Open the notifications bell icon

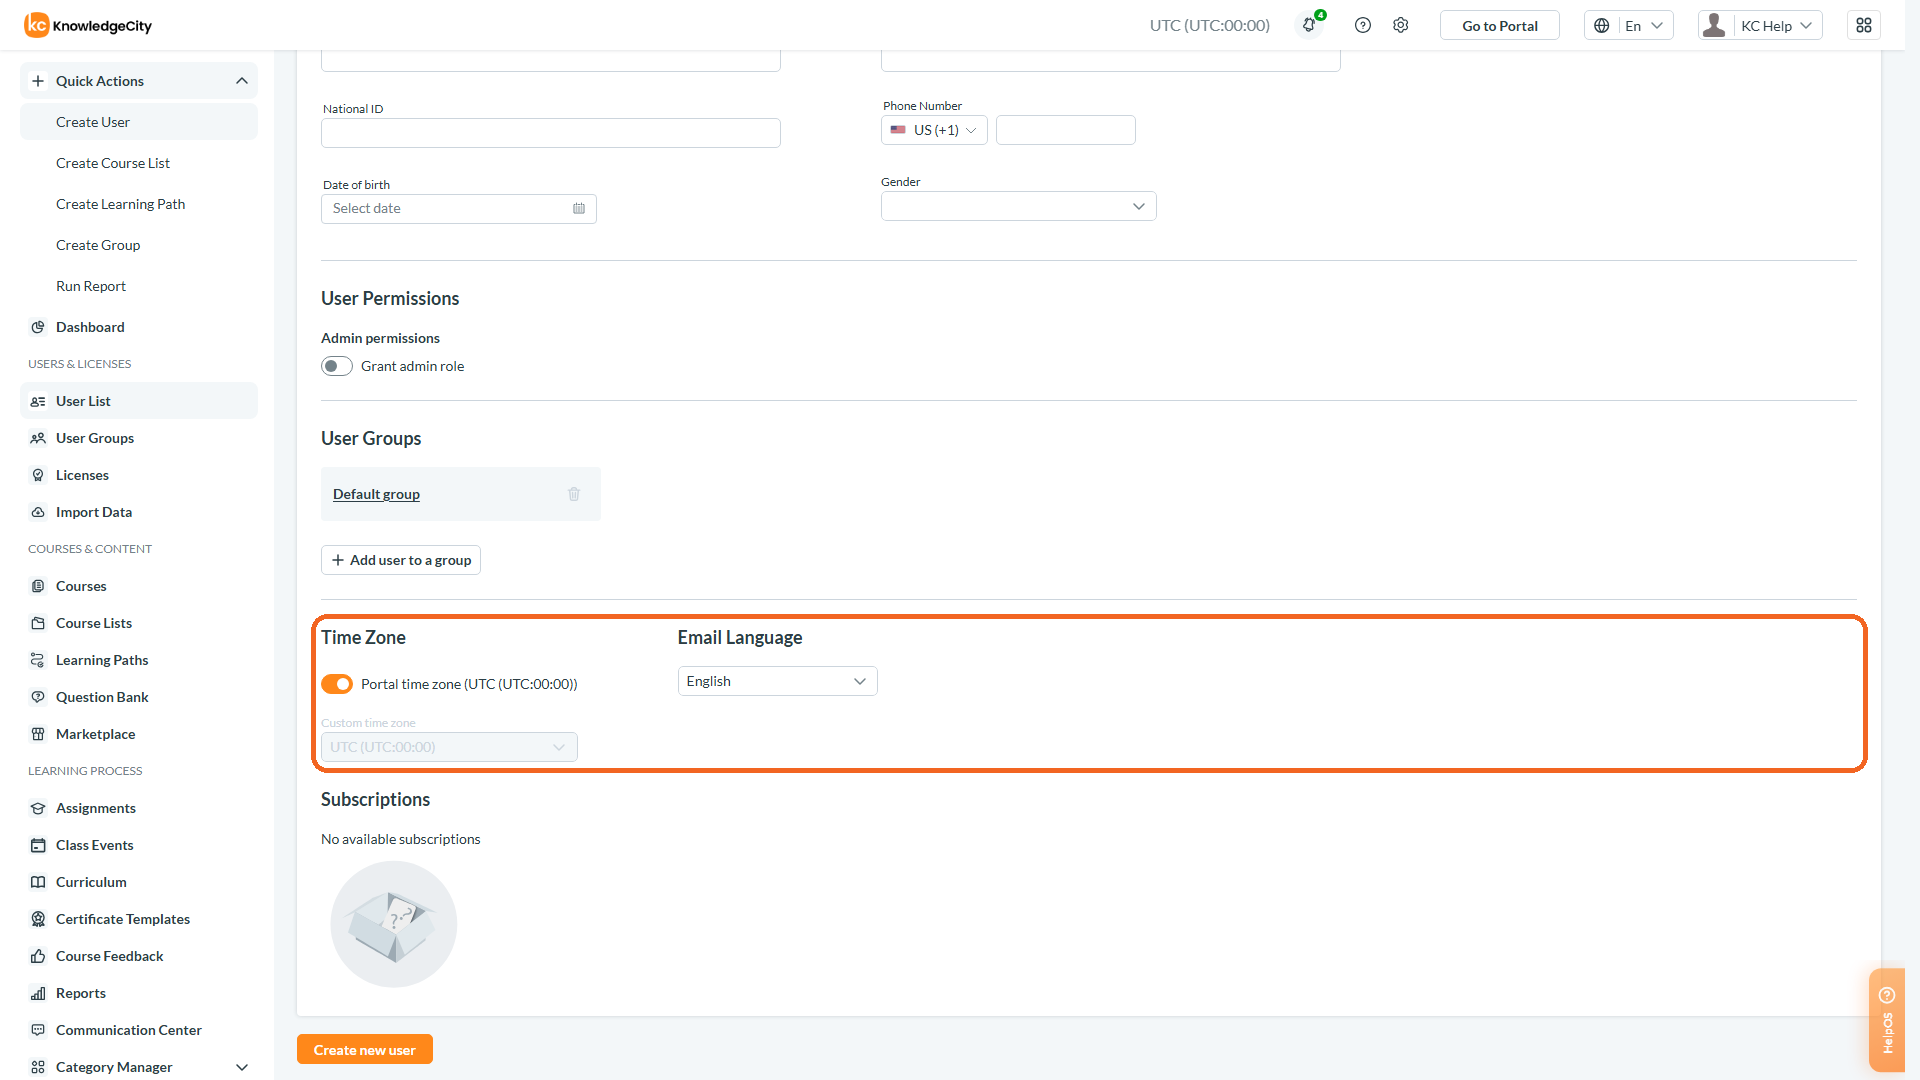(1309, 25)
